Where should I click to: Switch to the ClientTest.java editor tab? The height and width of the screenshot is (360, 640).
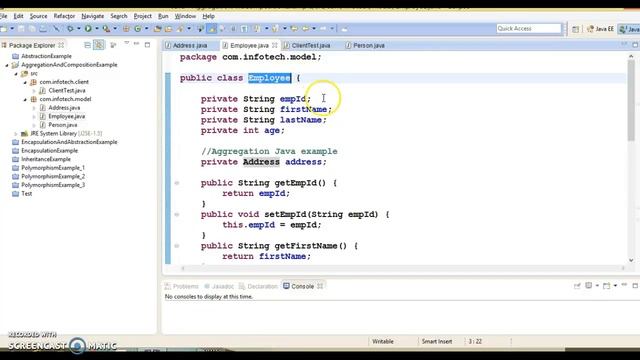pyautogui.click(x=311, y=45)
